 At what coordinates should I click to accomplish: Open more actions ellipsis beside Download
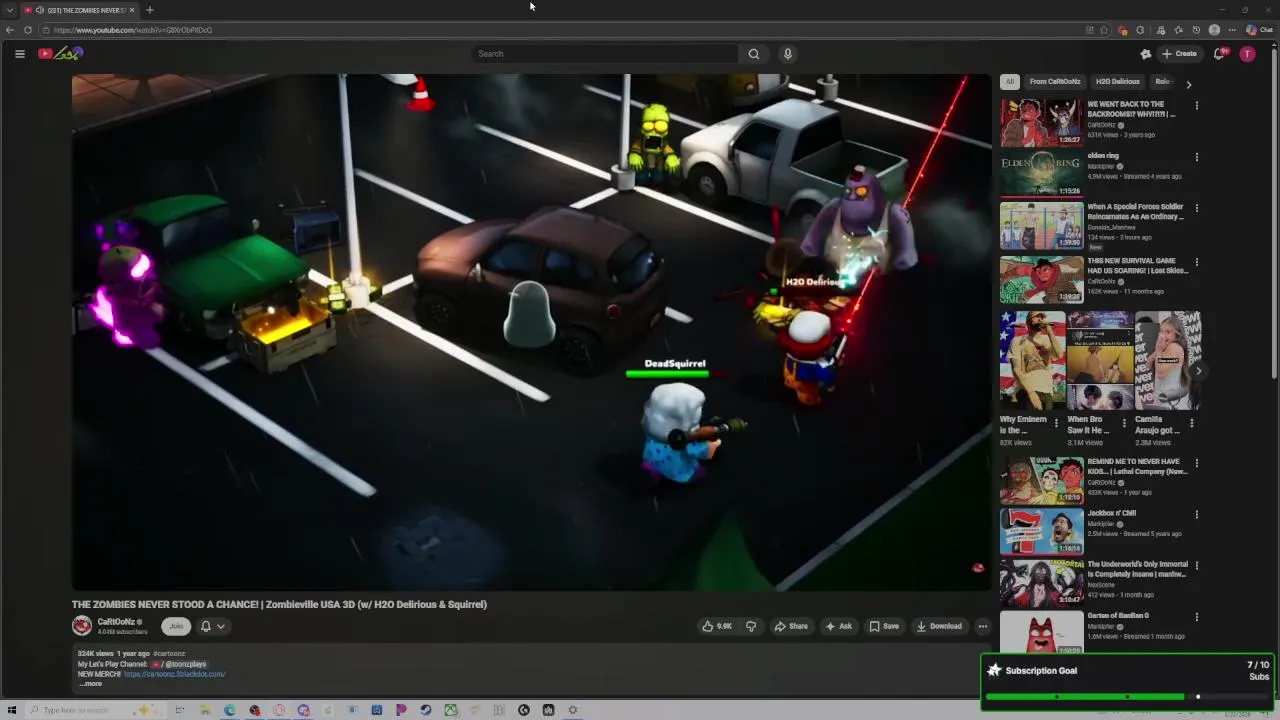982,626
